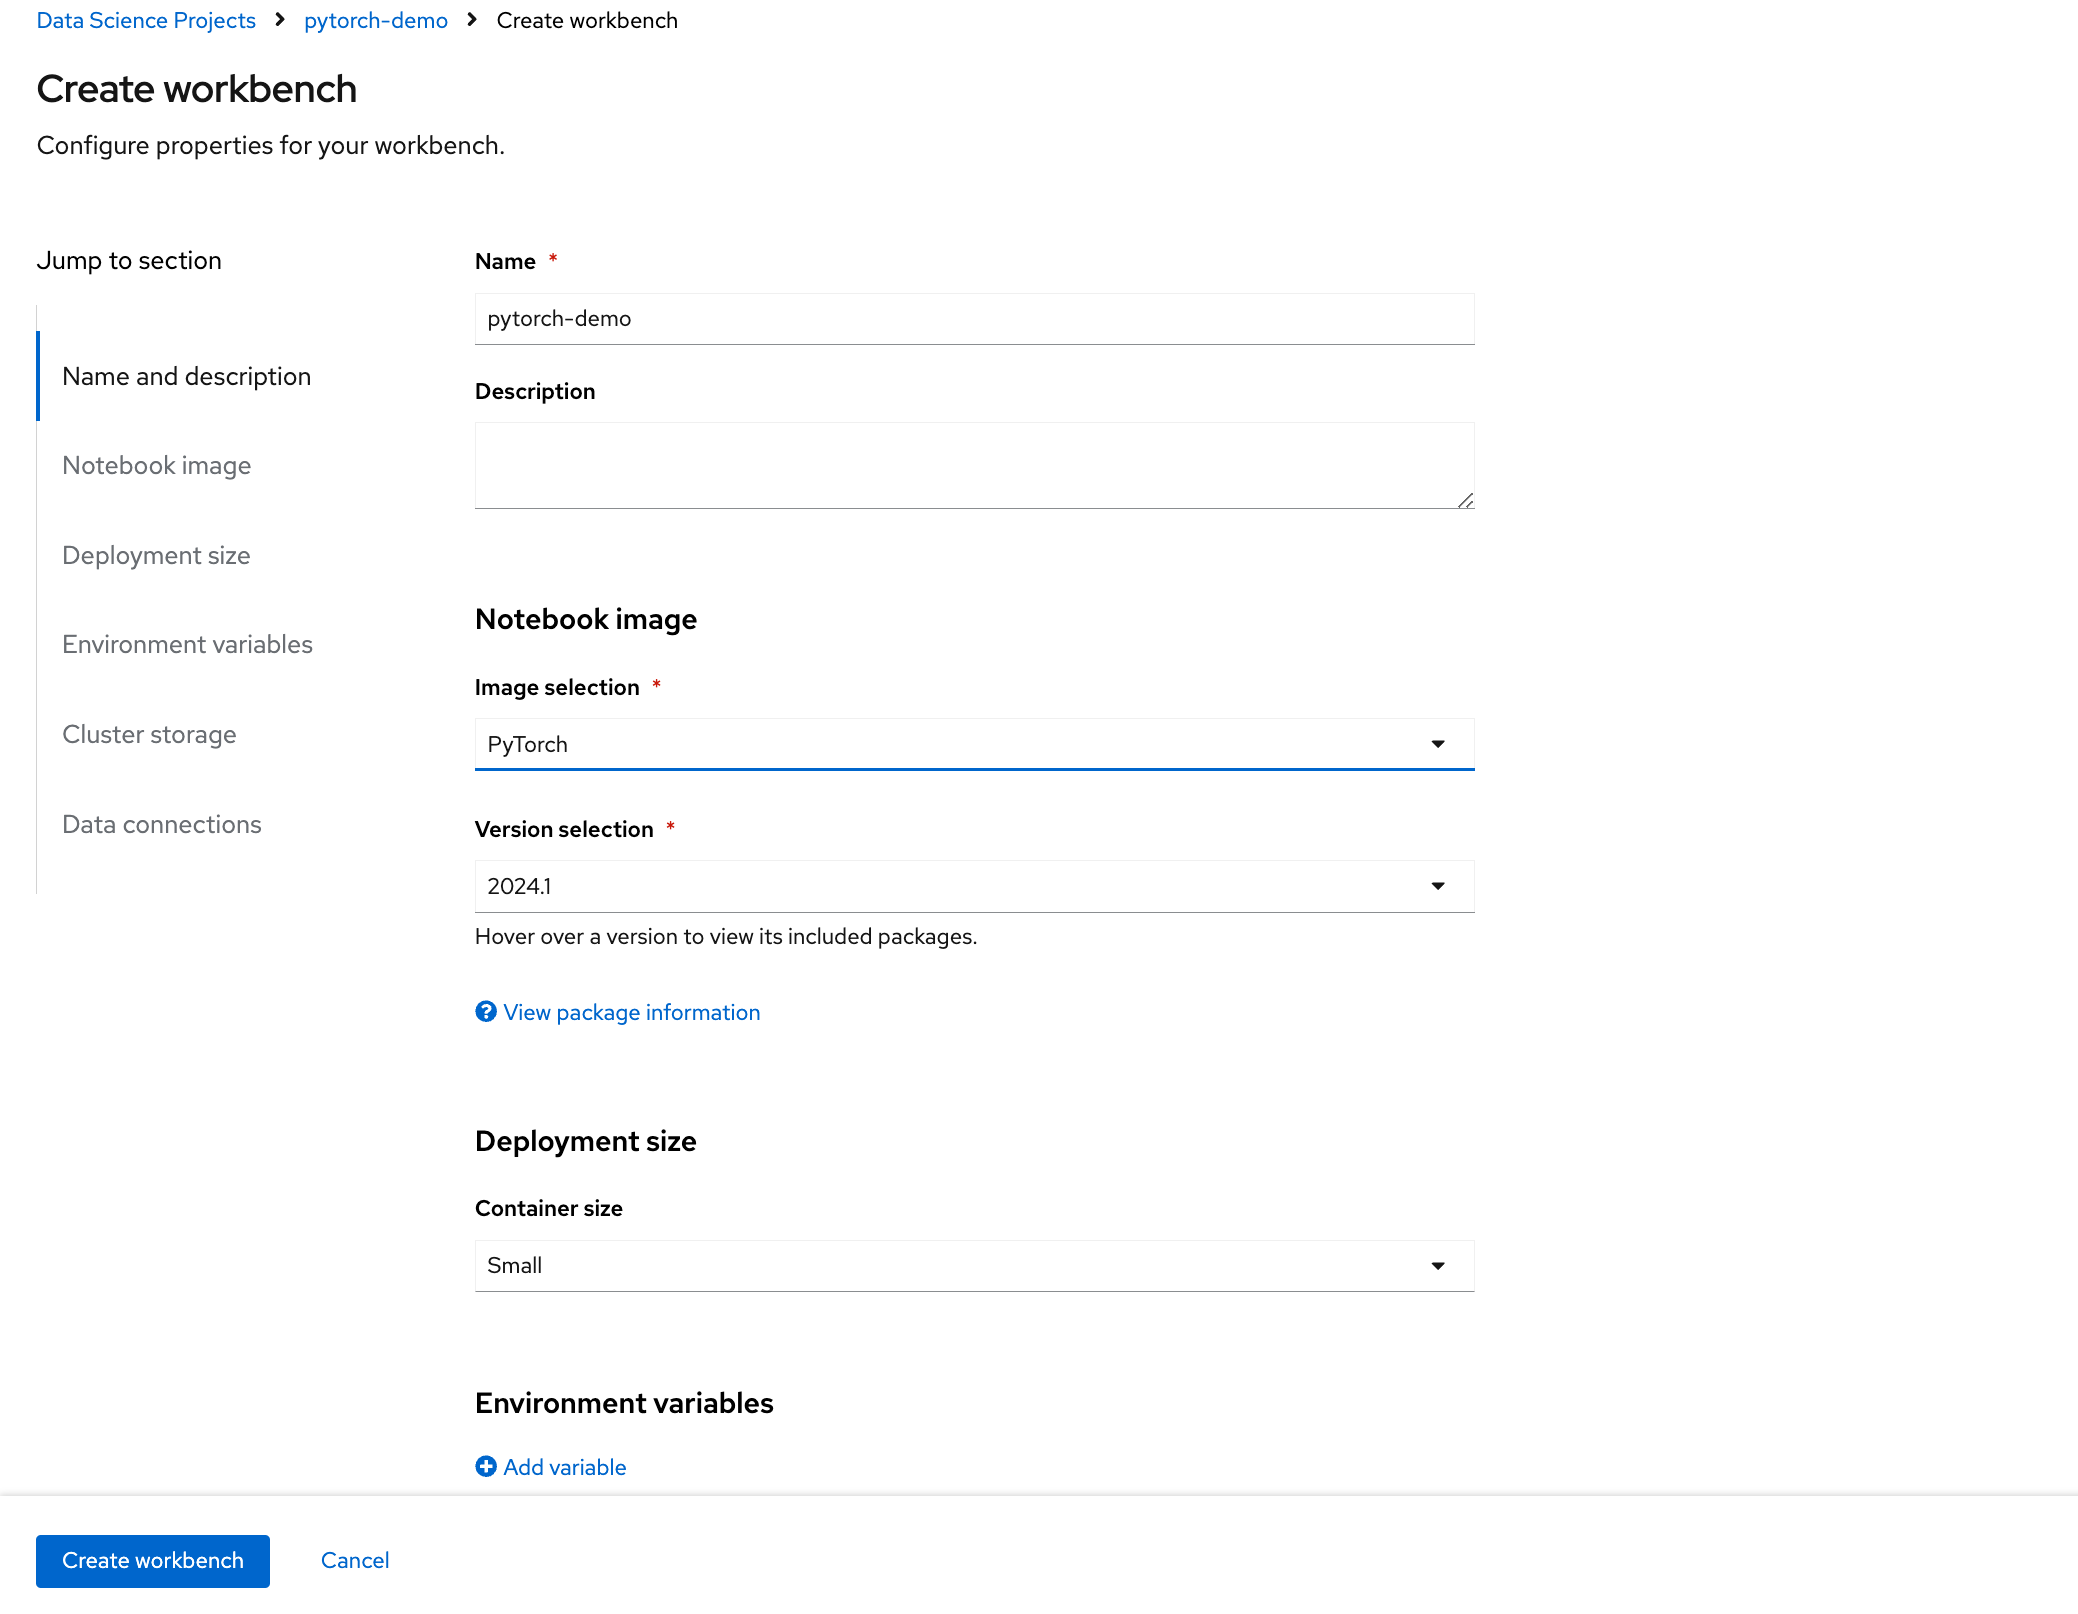Click the caret arrow in Container size dropdown
2078x1614 pixels.
[x=1438, y=1266]
